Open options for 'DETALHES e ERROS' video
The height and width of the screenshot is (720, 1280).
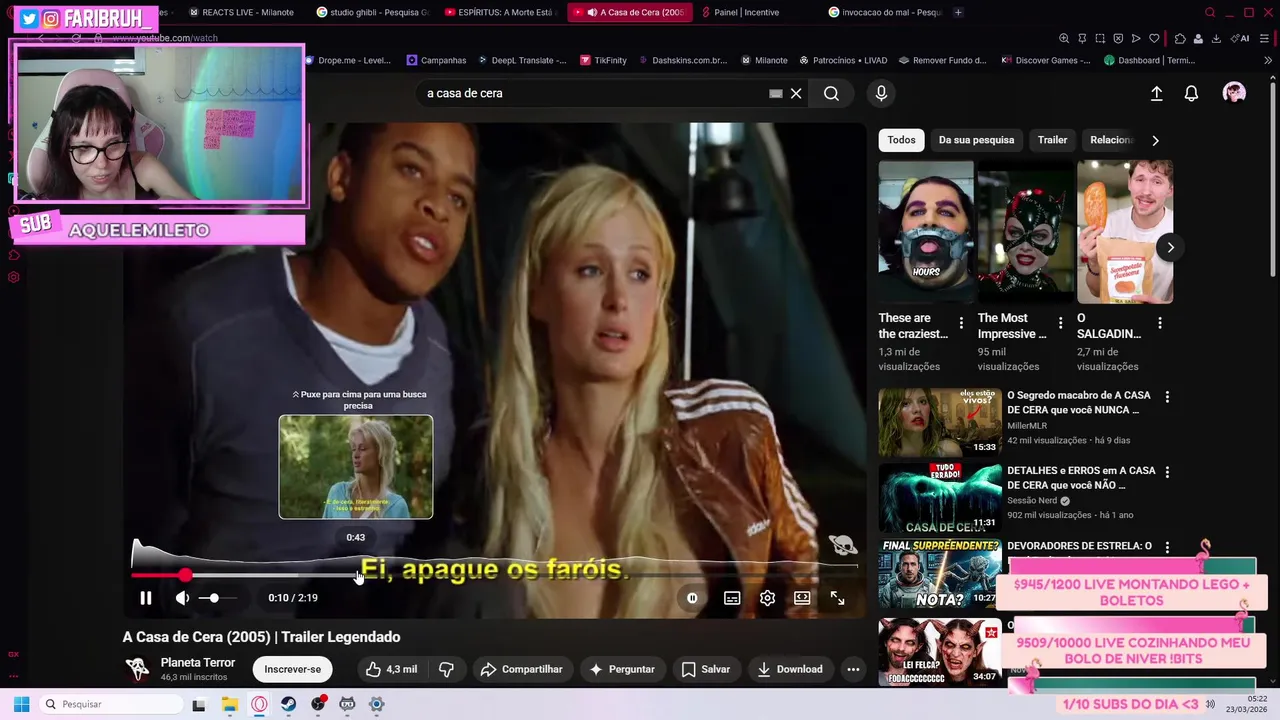[1167, 472]
